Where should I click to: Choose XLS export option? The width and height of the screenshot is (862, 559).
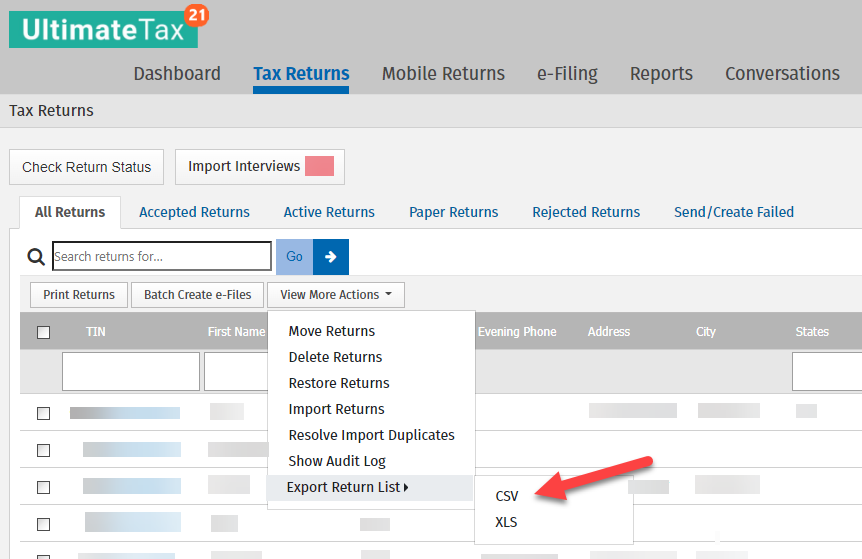coord(506,522)
